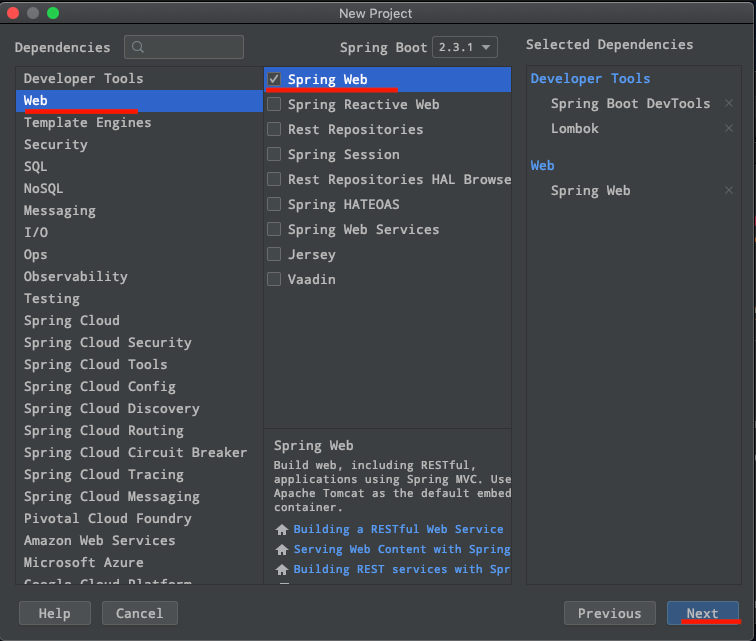Click Developer Tools heading in Selected Dependencies
Screen dimensions: 756x641
click(591, 79)
